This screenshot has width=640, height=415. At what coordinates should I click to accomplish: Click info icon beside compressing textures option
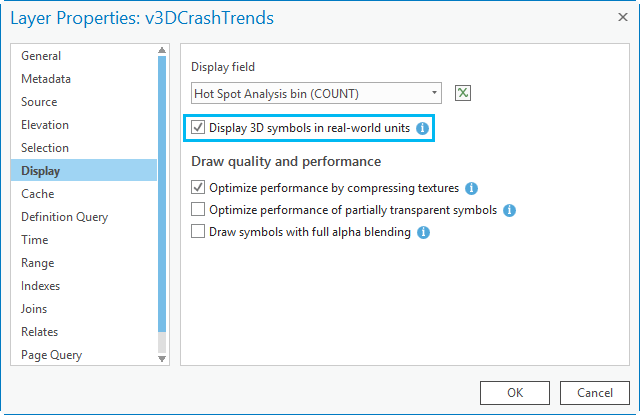coord(472,187)
